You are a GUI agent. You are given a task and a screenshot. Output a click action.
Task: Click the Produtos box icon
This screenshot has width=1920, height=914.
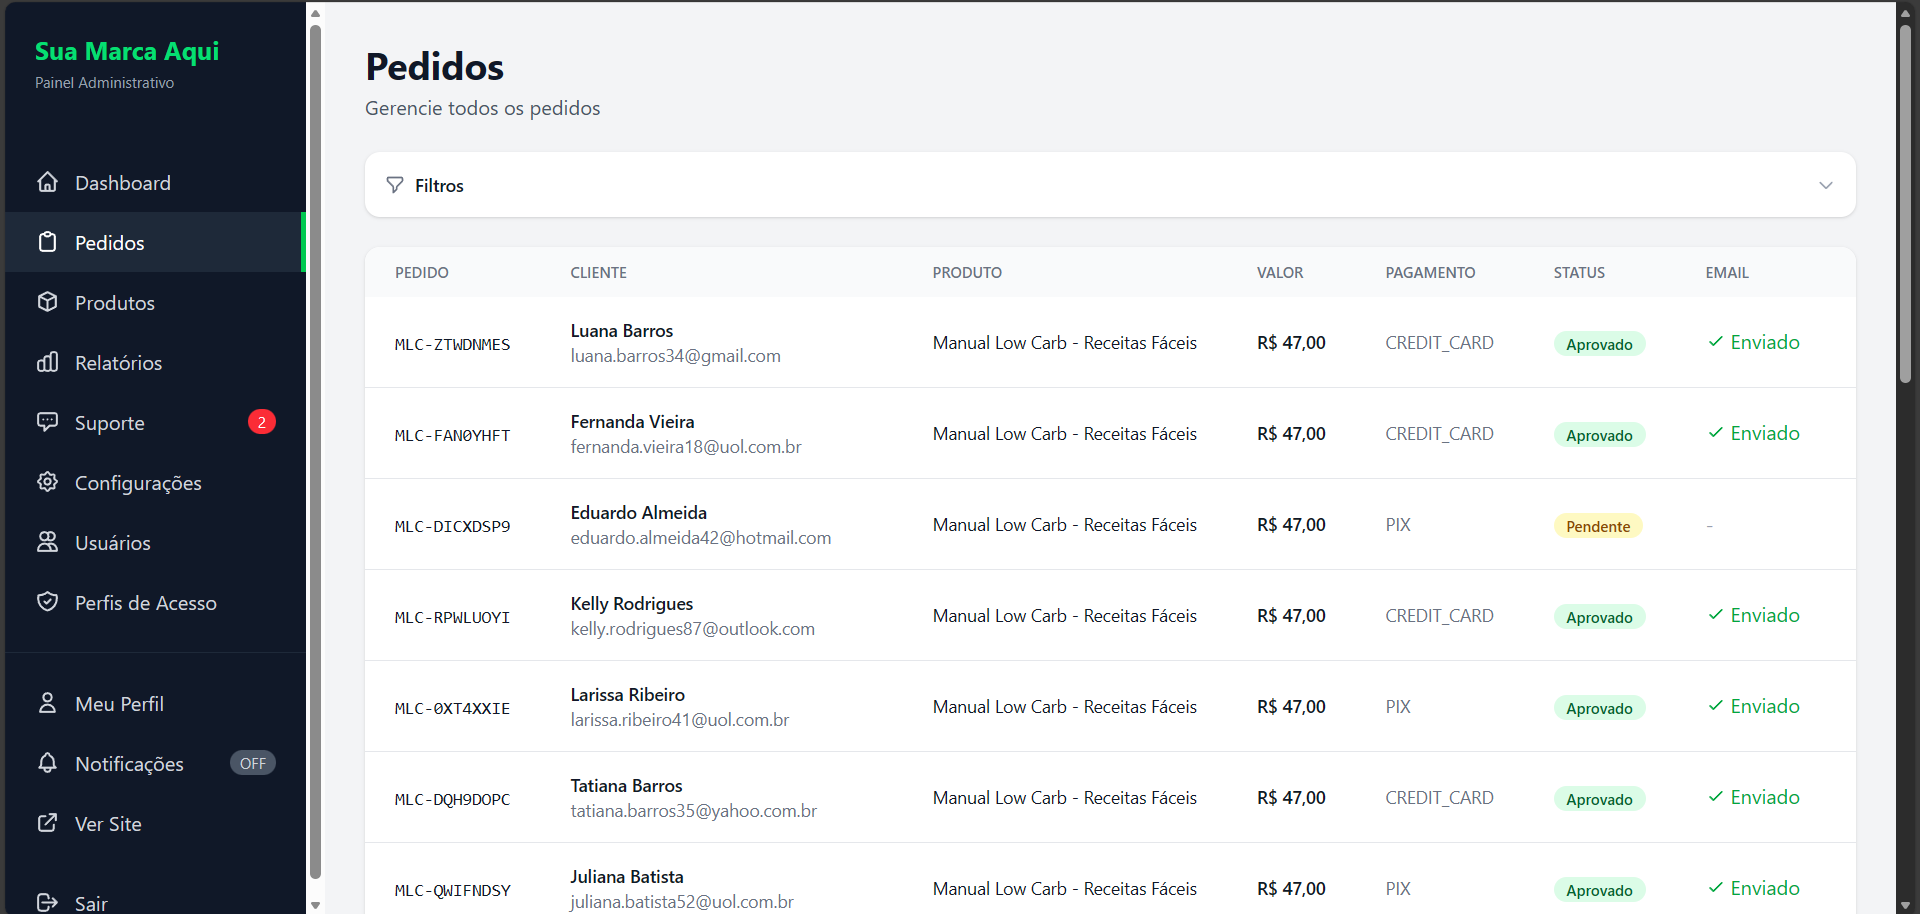click(x=47, y=302)
